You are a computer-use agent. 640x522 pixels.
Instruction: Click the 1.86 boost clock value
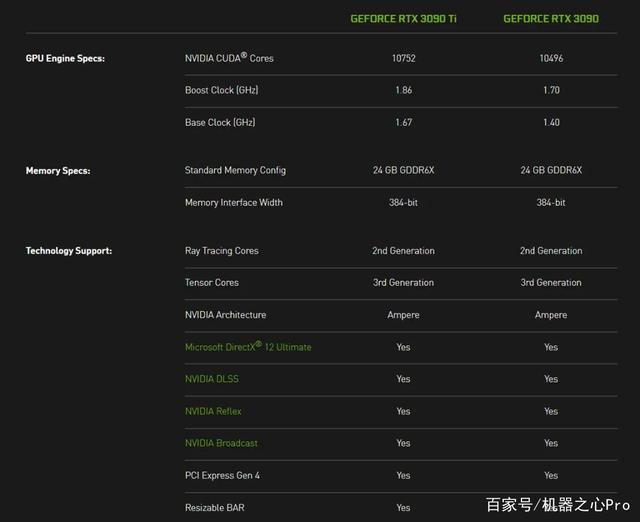point(404,90)
